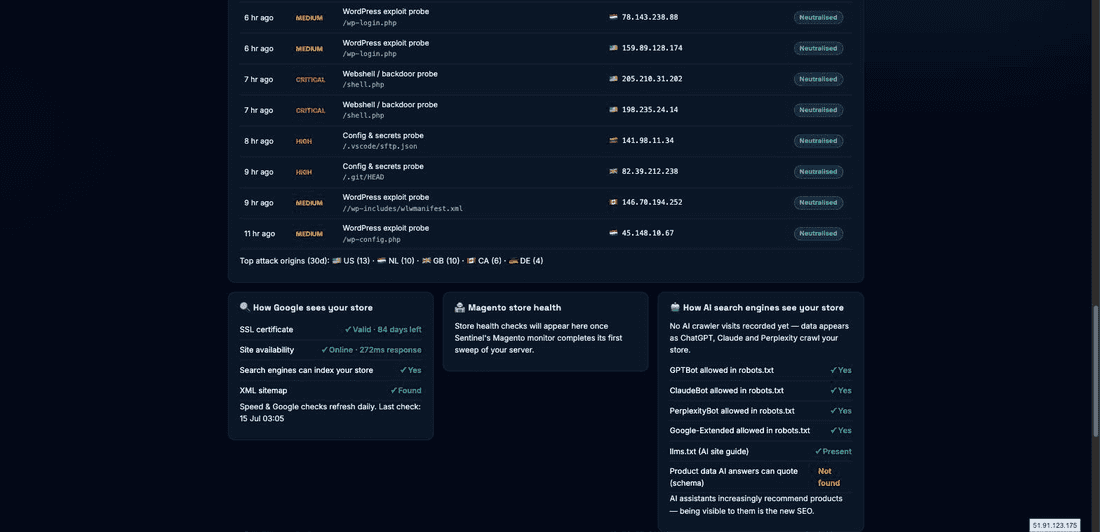
Task: Click the flag icon beside 78.143.238.88
Action: (613, 17)
